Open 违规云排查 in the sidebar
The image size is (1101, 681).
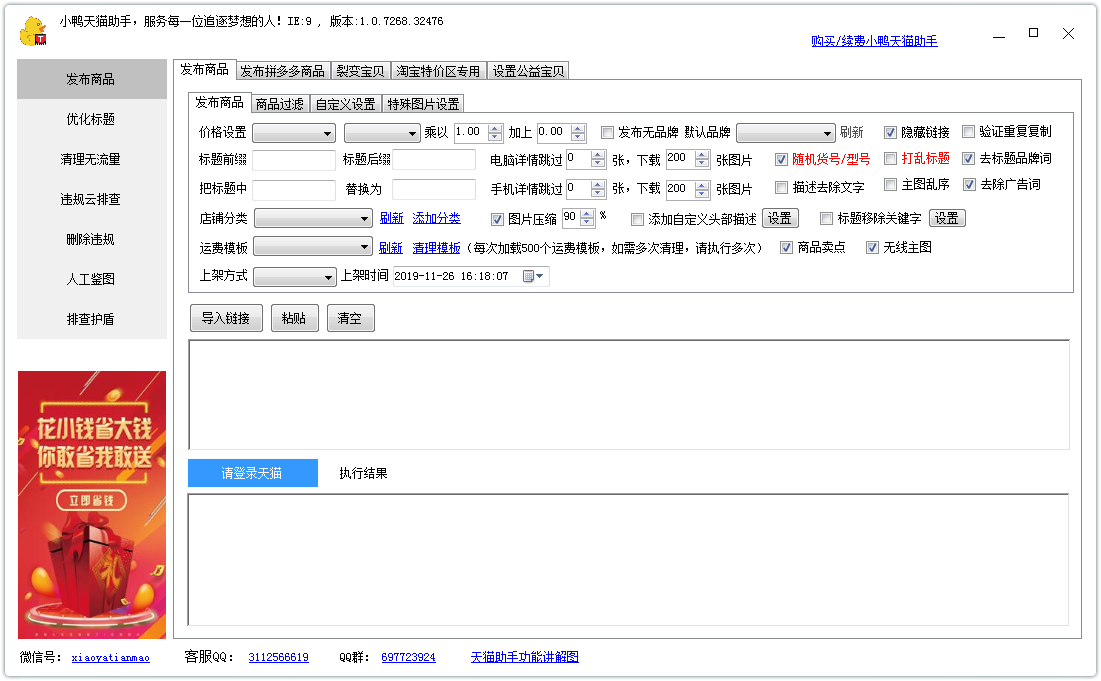[x=92, y=199]
